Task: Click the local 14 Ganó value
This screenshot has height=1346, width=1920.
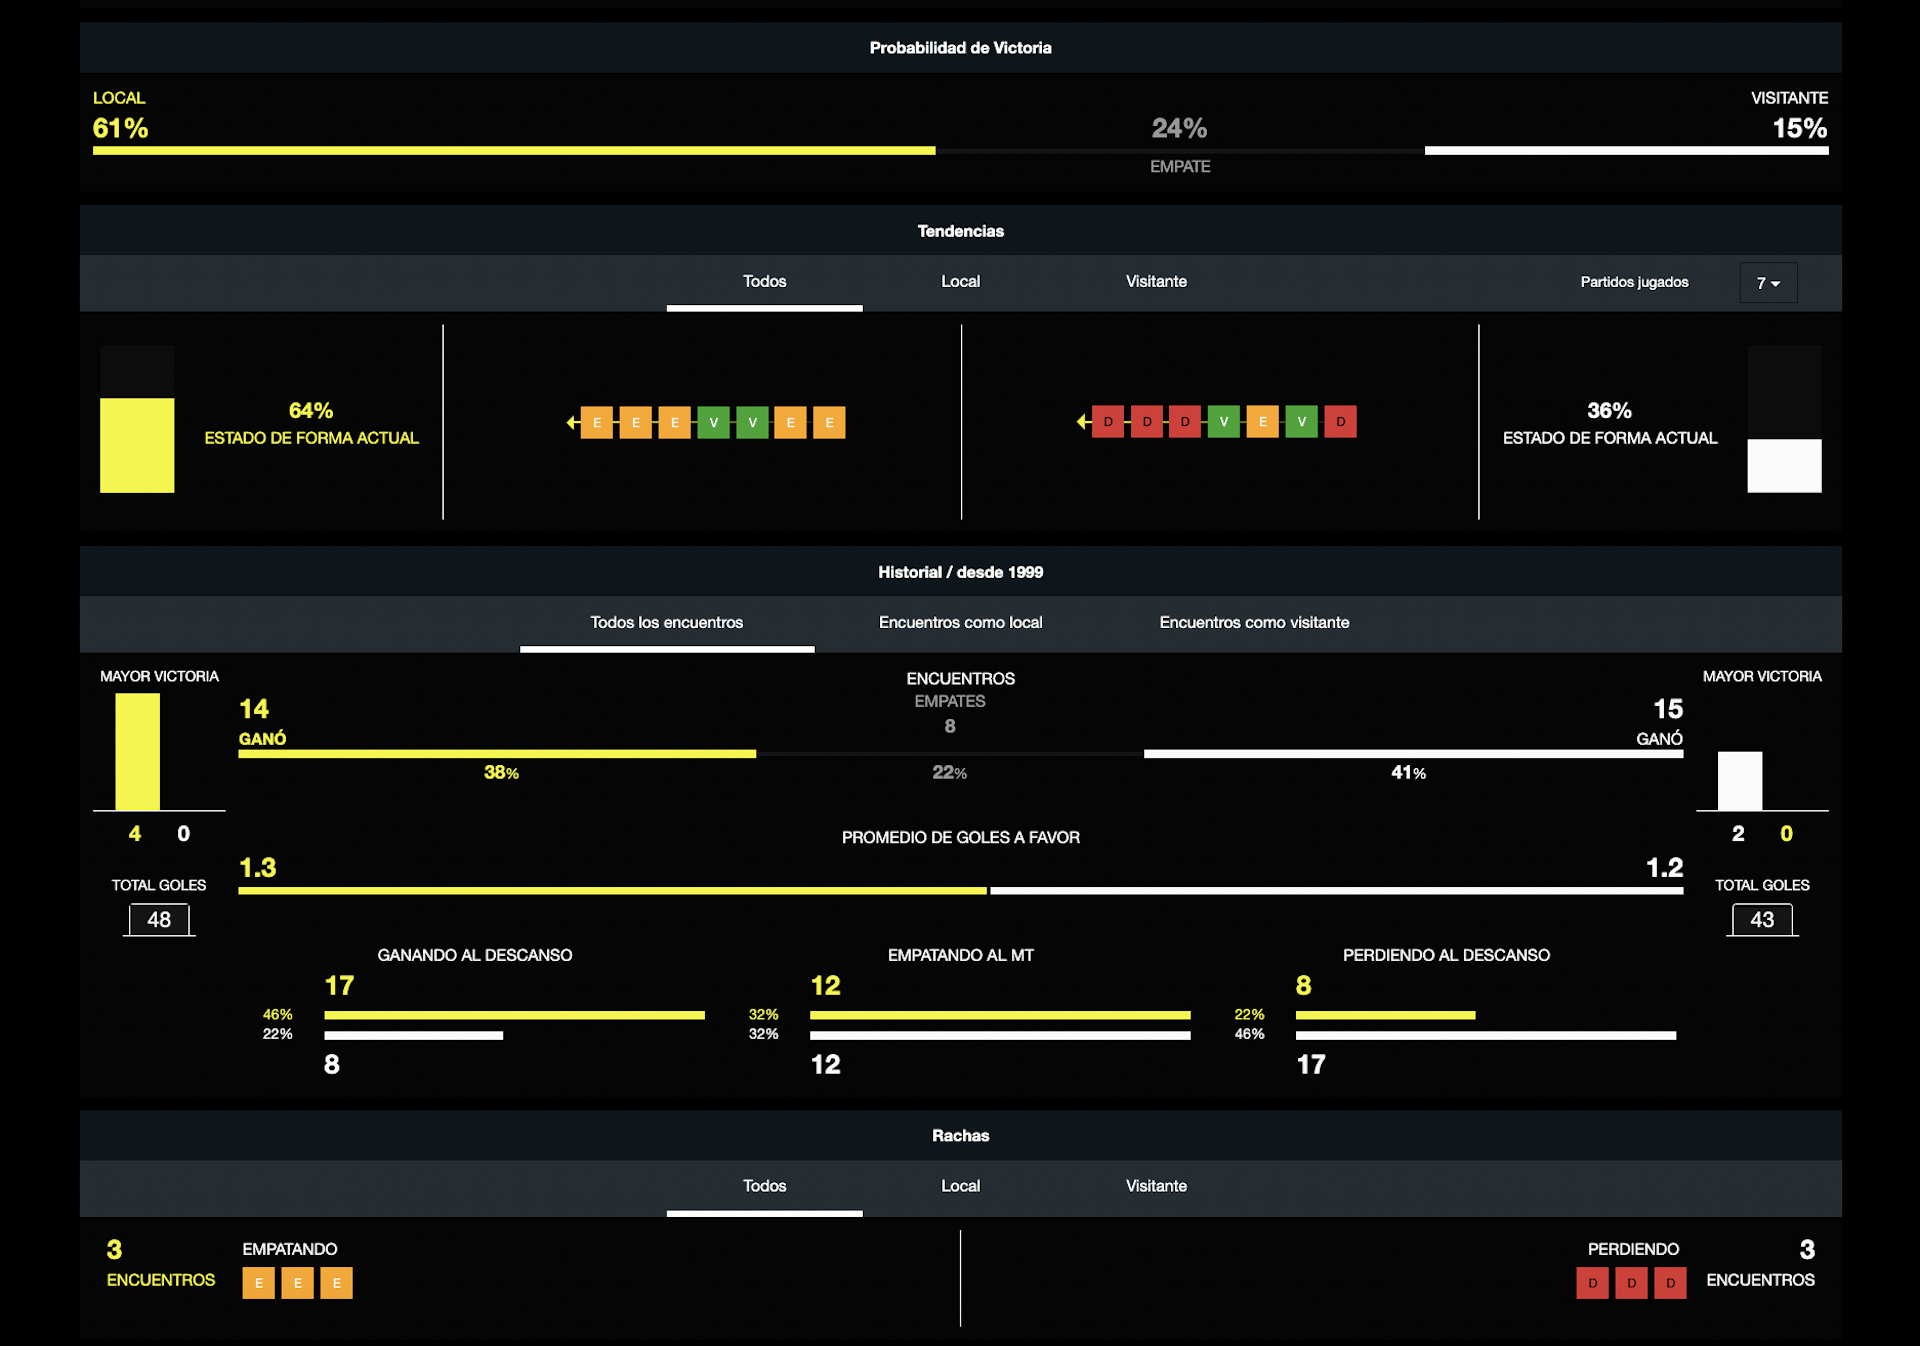Action: pyautogui.click(x=254, y=709)
